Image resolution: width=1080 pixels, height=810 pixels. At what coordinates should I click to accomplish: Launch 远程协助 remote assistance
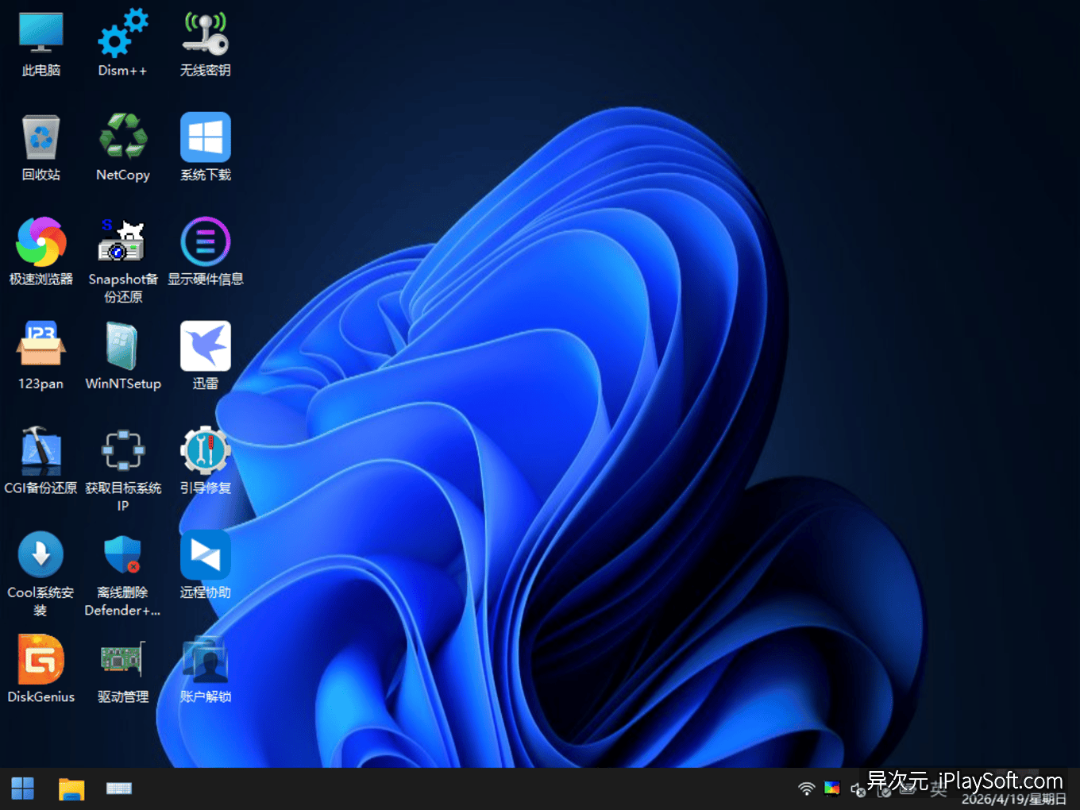(x=205, y=565)
